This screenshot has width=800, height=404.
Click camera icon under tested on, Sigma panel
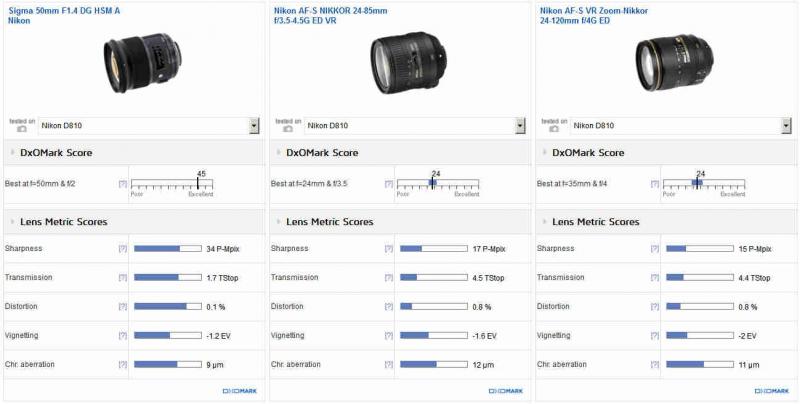point(22,130)
